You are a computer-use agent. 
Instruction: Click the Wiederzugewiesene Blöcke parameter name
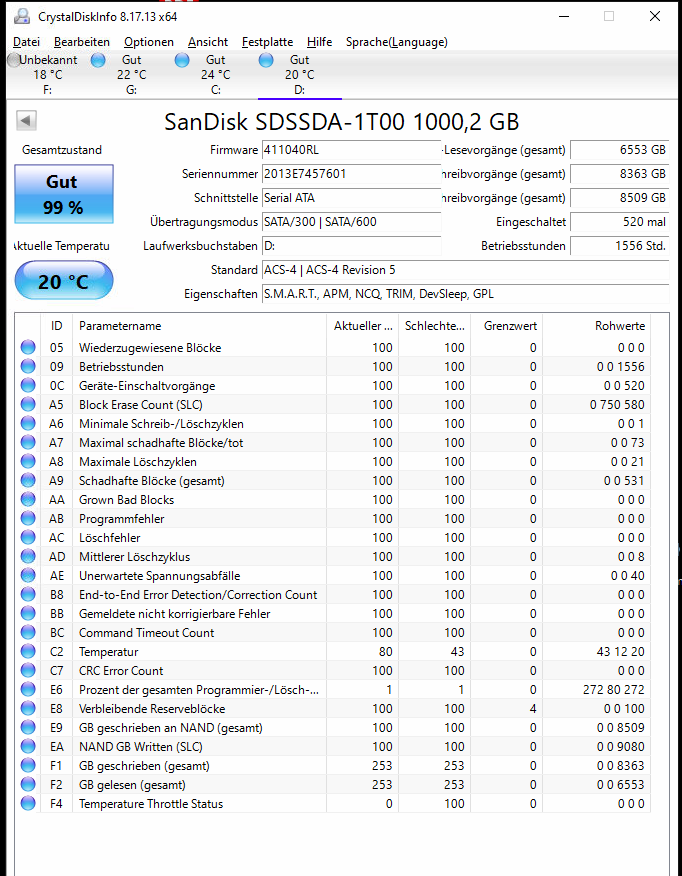pos(150,347)
